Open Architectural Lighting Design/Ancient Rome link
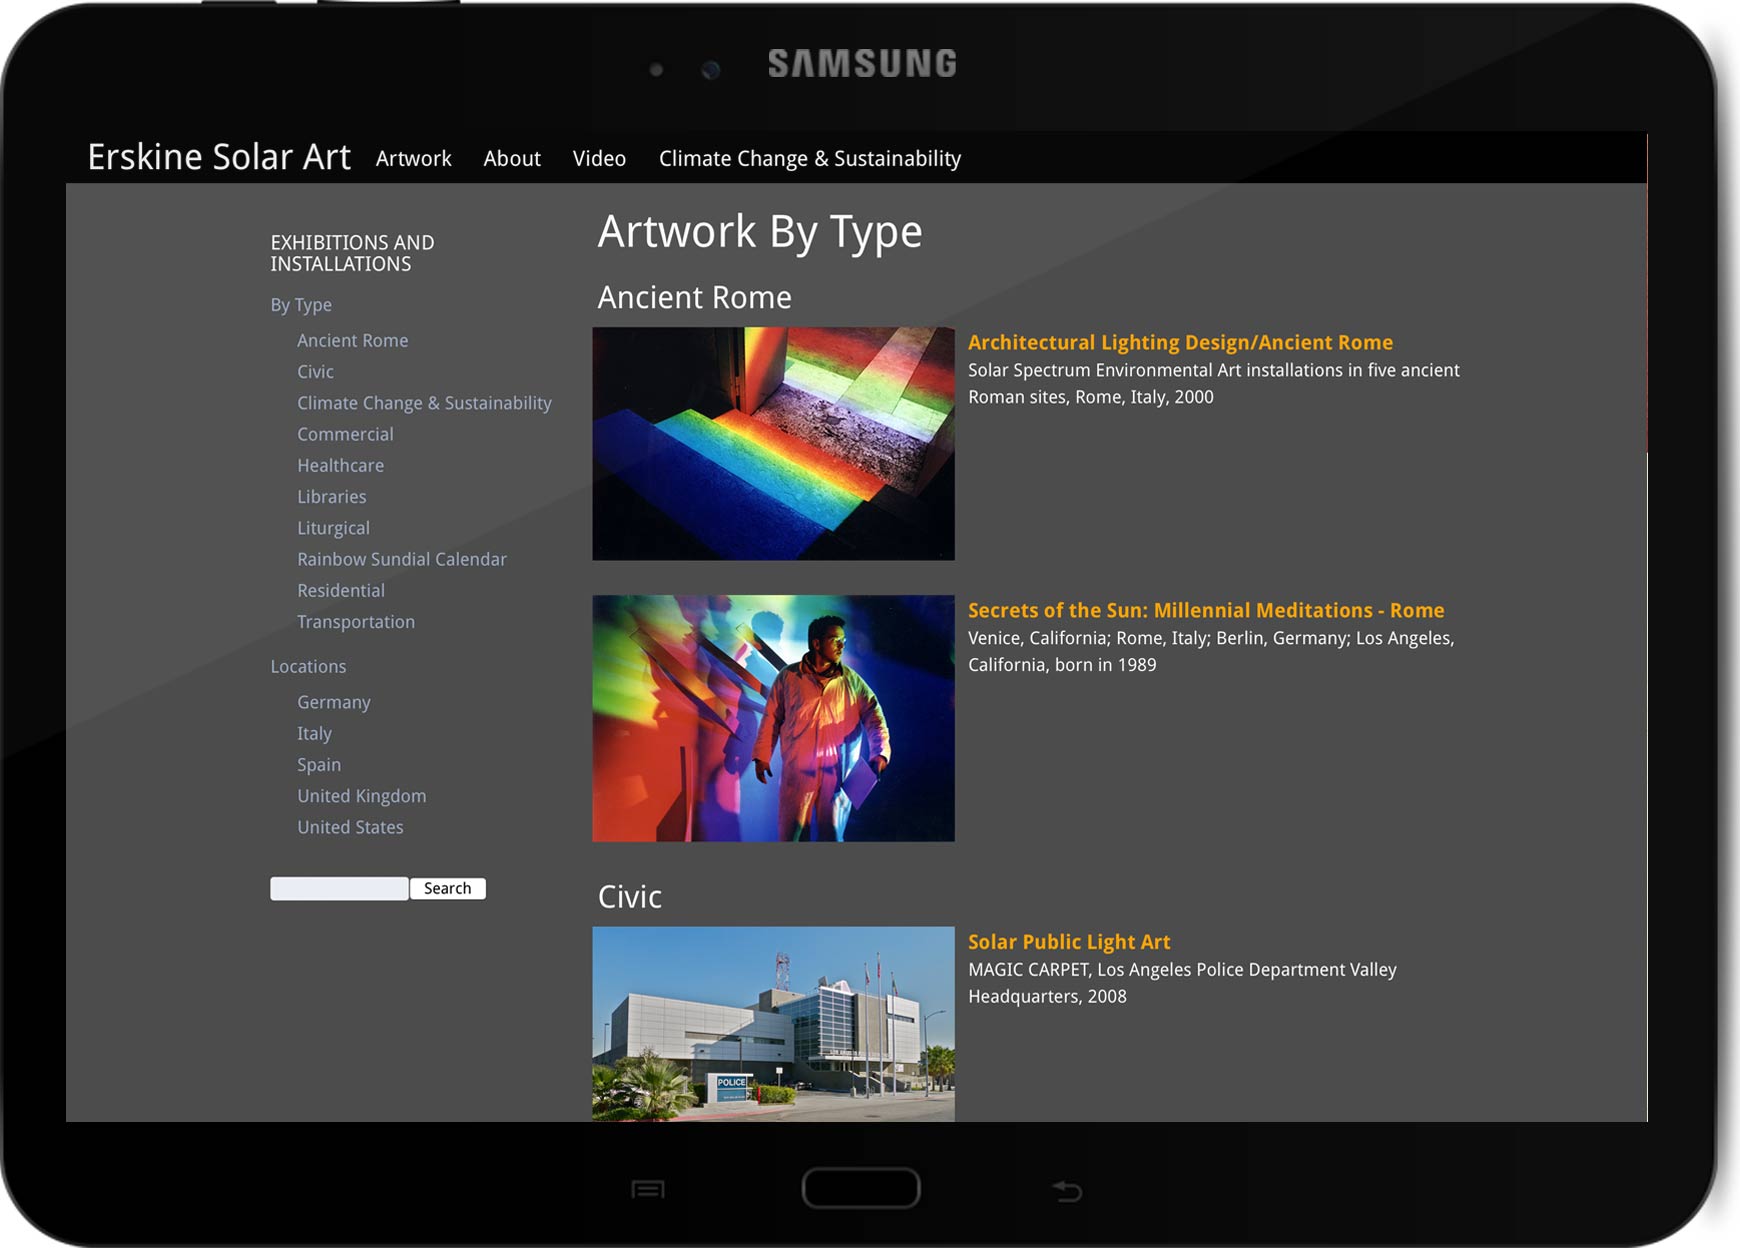 (1180, 342)
